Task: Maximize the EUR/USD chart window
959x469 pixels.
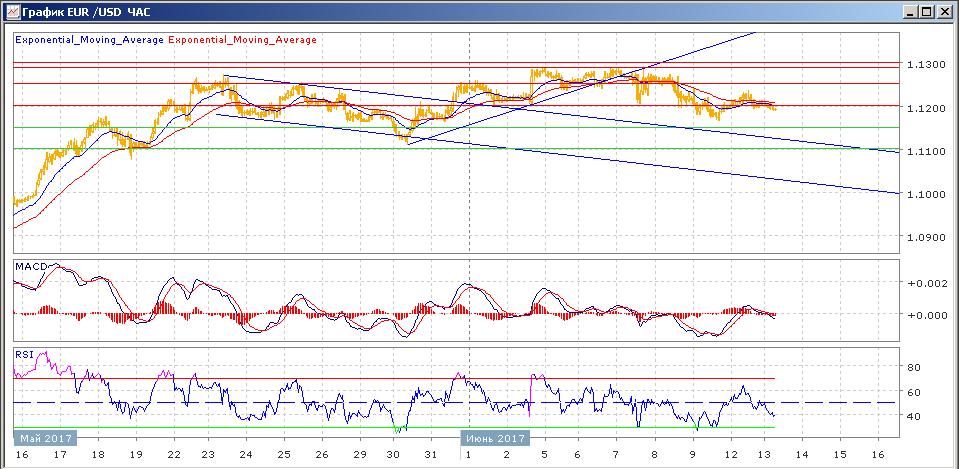Action: point(927,11)
